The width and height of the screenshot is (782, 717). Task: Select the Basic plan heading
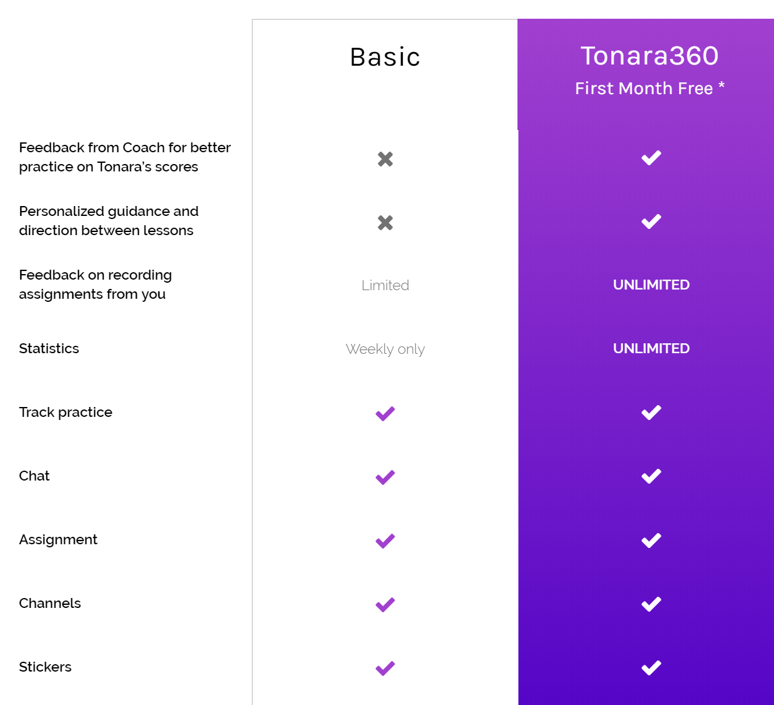click(385, 57)
